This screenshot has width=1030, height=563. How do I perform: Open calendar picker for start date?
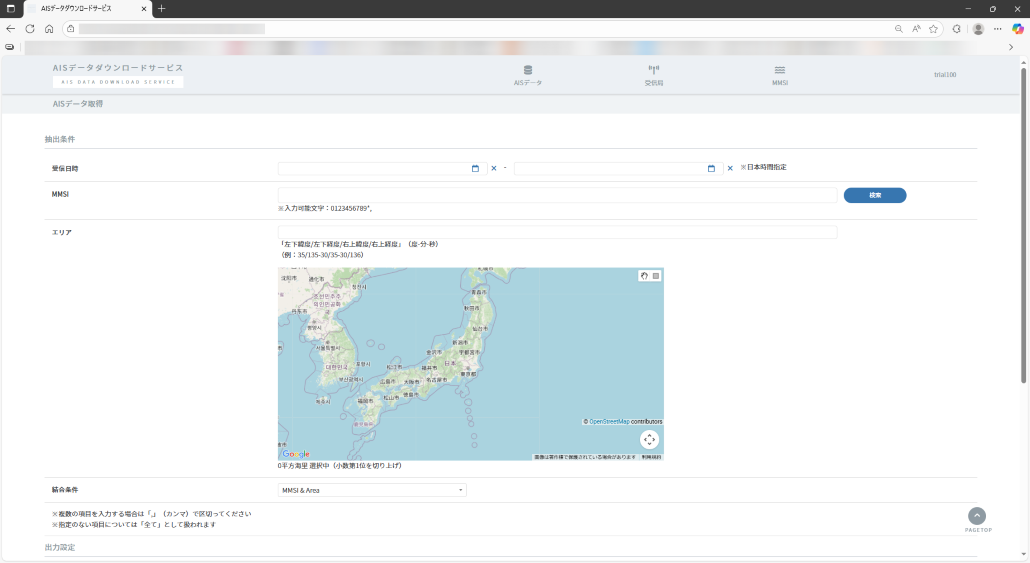475,168
